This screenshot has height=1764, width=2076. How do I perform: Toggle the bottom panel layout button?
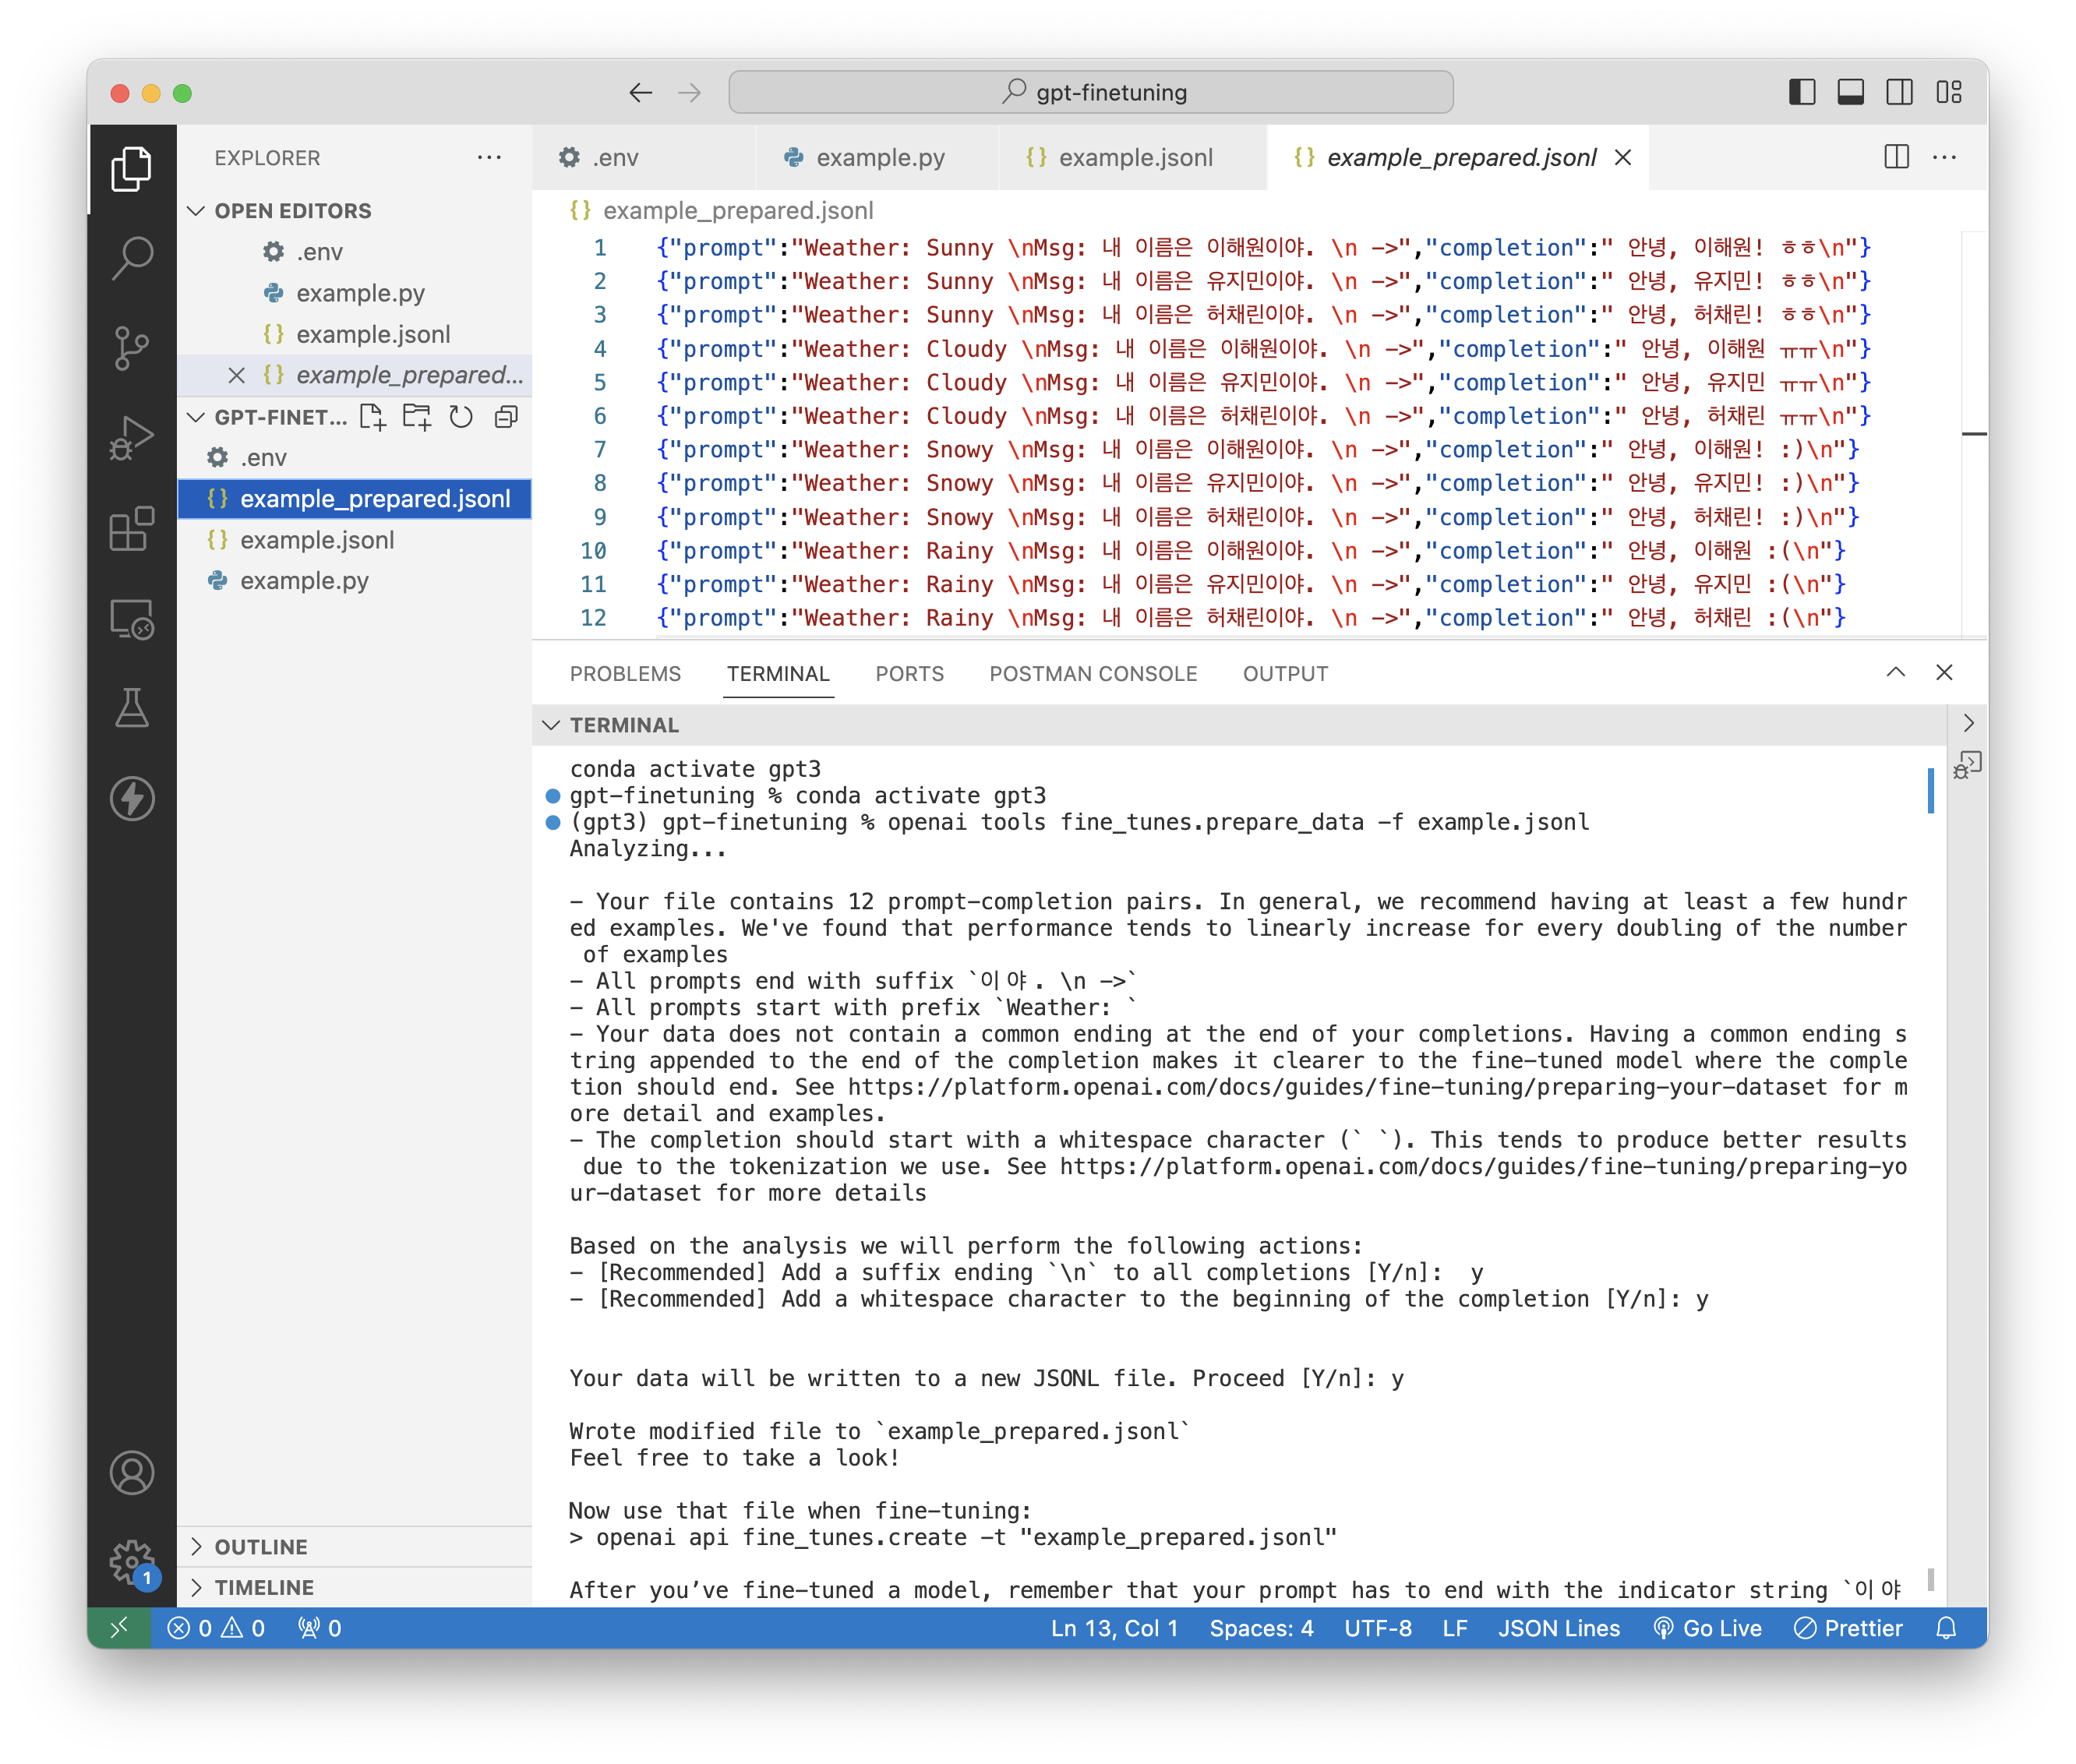click(x=1851, y=93)
